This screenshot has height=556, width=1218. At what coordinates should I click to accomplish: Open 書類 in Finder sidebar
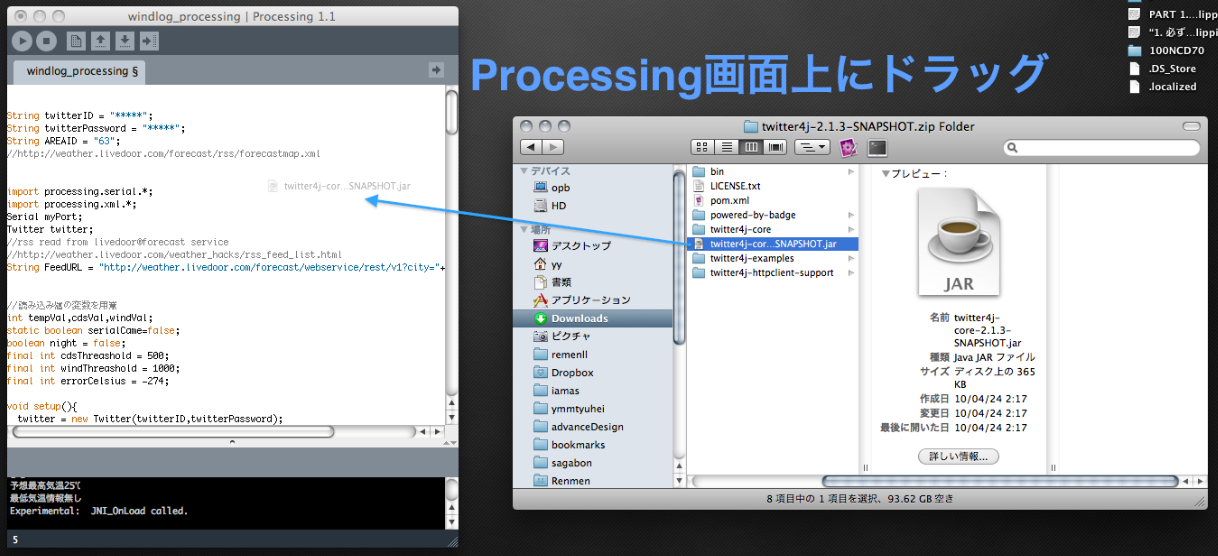[554, 282]
